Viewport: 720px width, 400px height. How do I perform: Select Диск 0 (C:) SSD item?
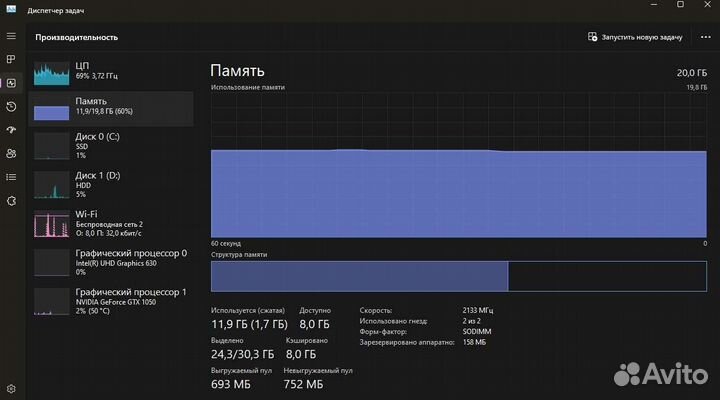coord(110,145)
